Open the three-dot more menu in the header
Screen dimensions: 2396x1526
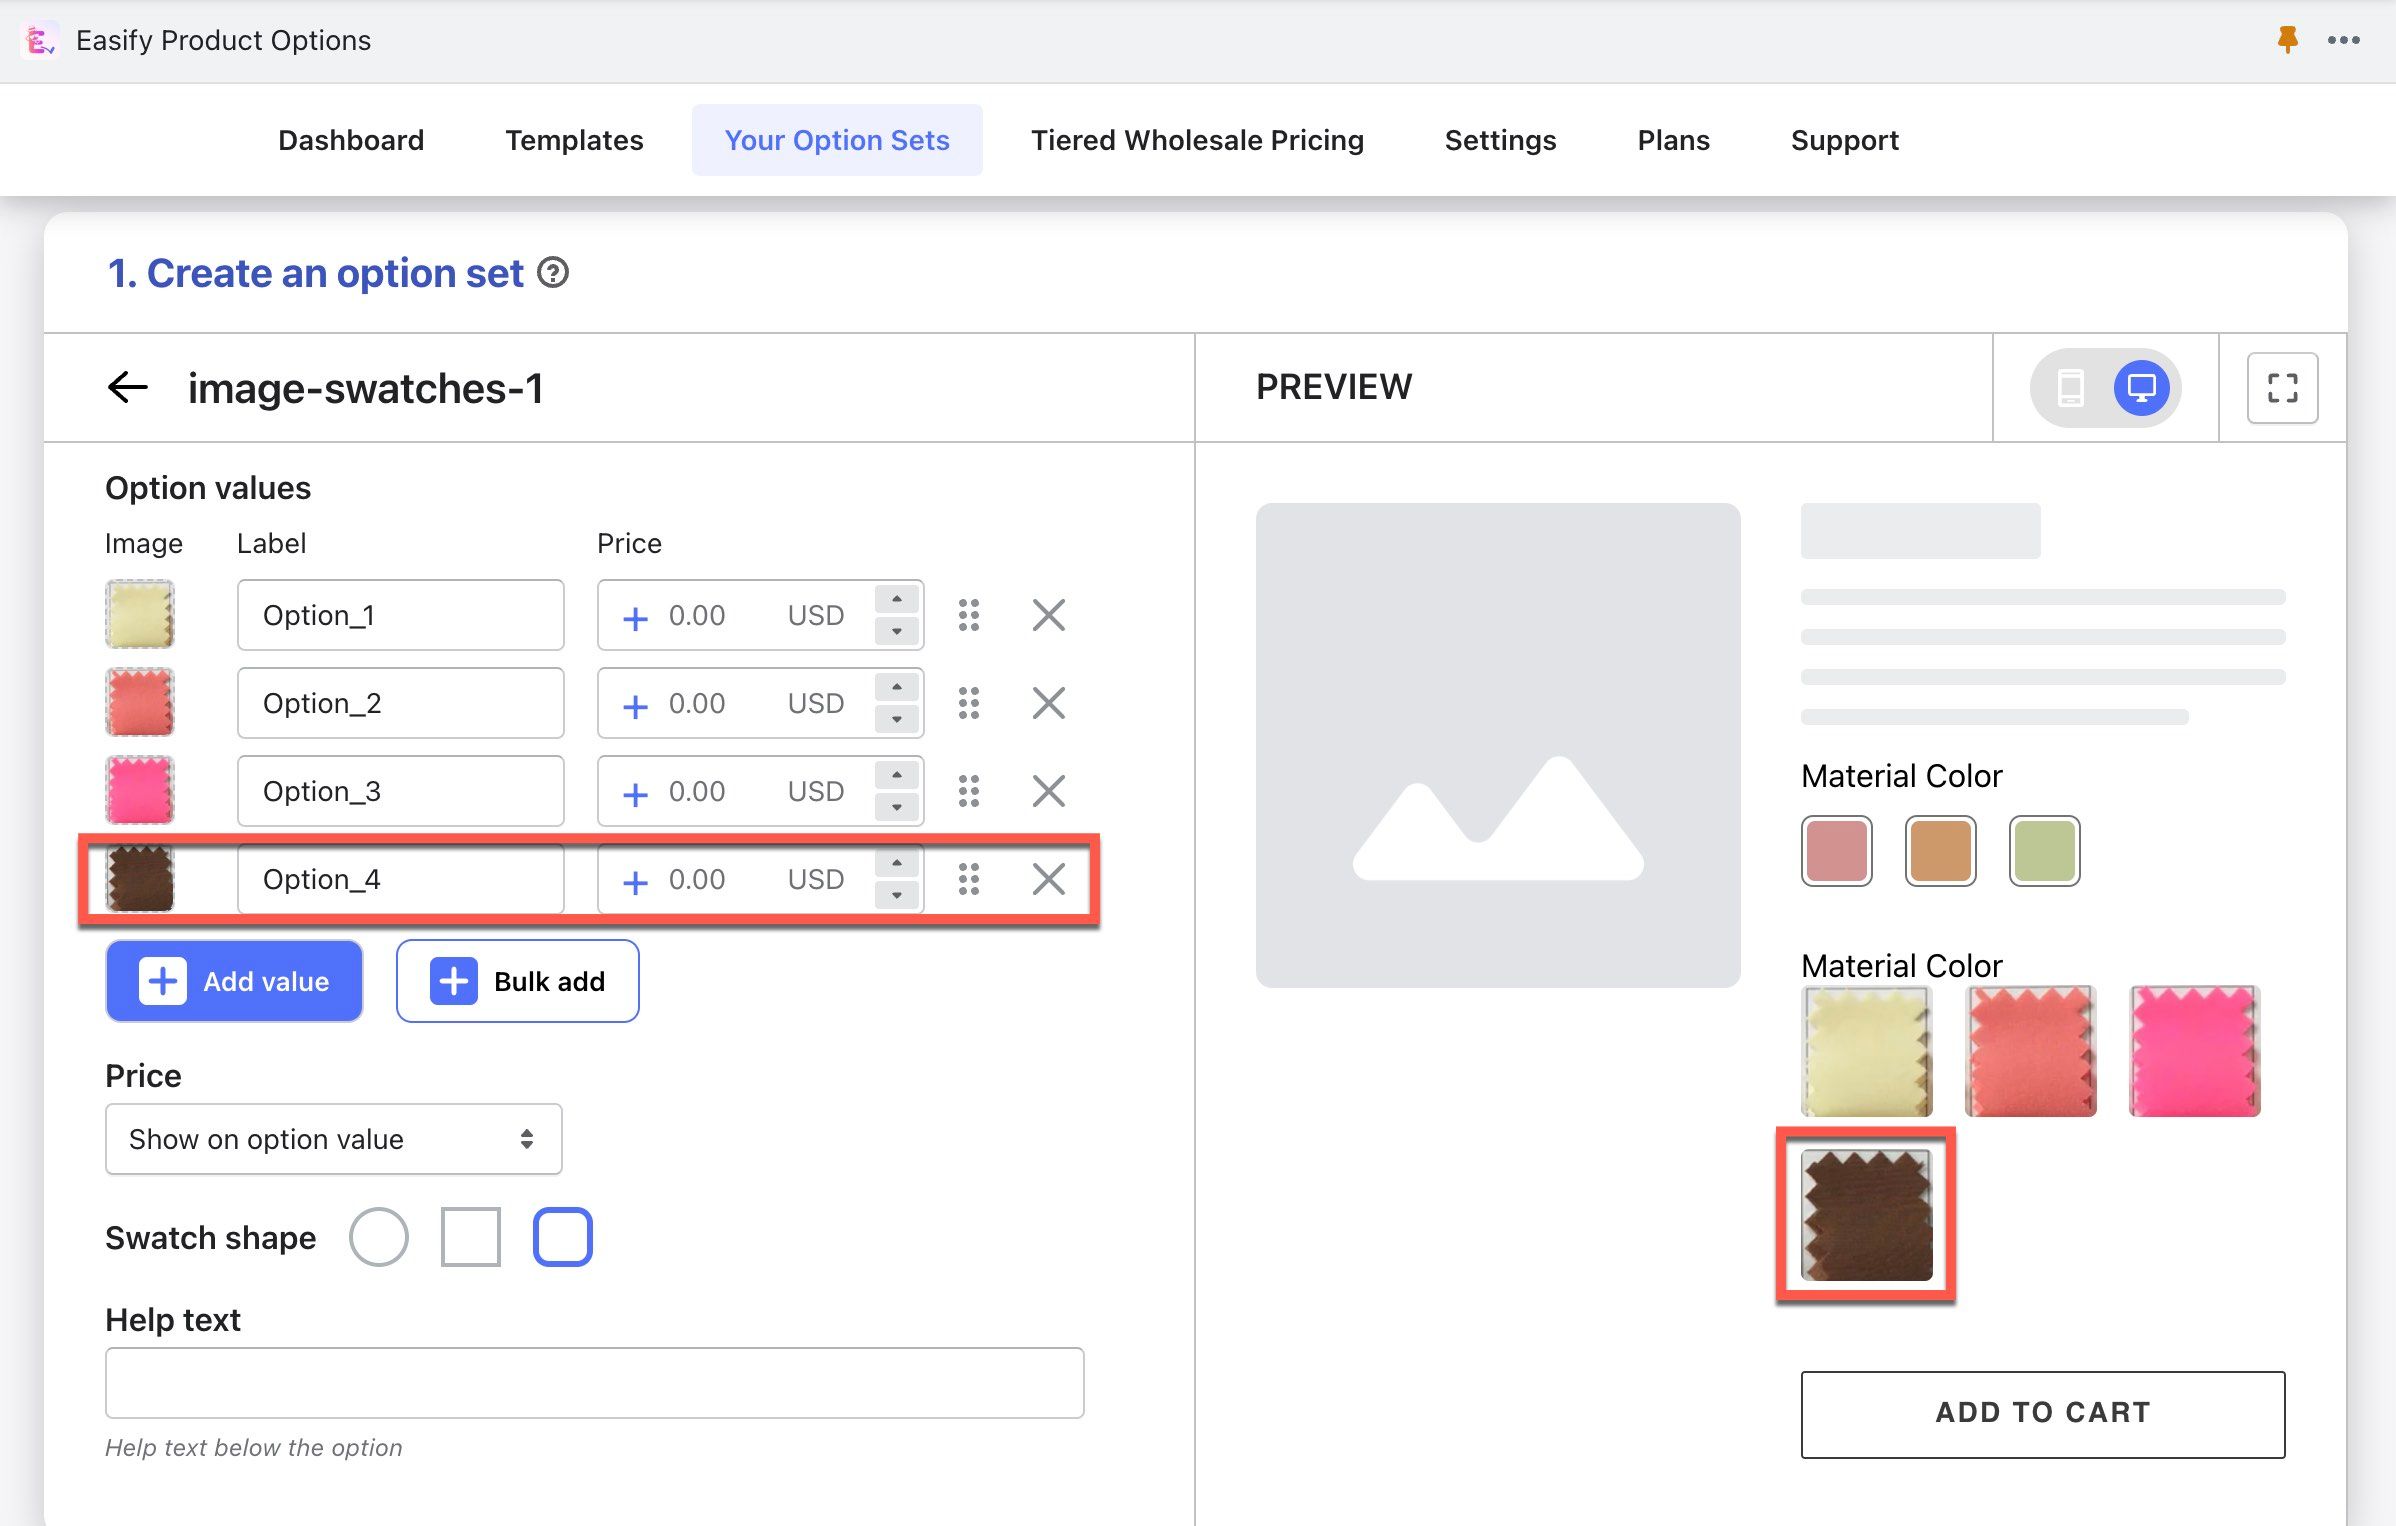click(x=2343, y=40)
